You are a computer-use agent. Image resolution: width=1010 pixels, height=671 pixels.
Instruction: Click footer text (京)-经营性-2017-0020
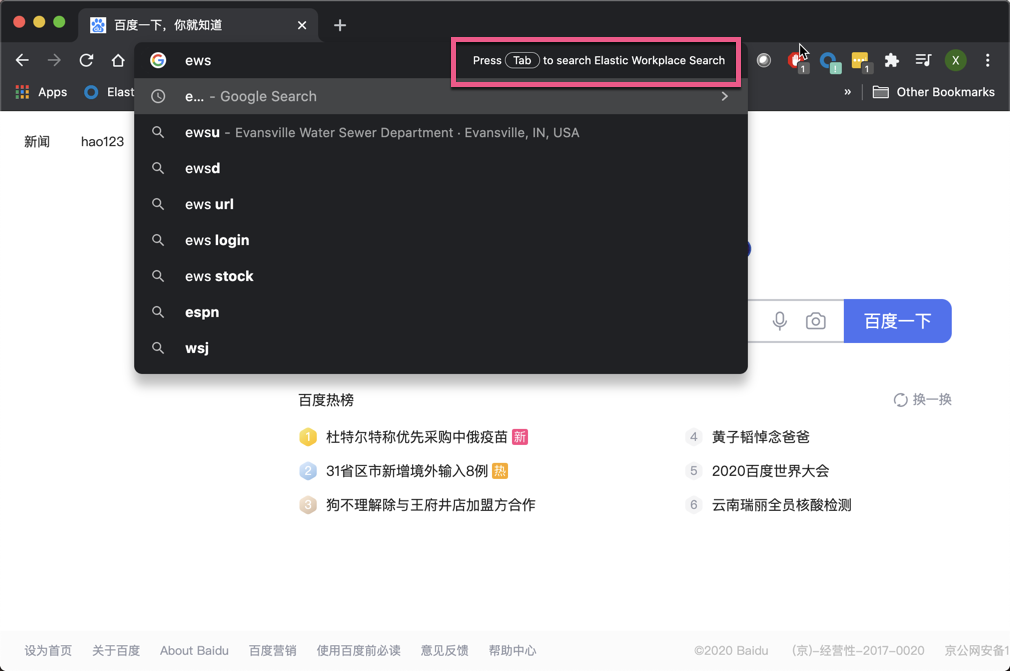click(857, 651)
